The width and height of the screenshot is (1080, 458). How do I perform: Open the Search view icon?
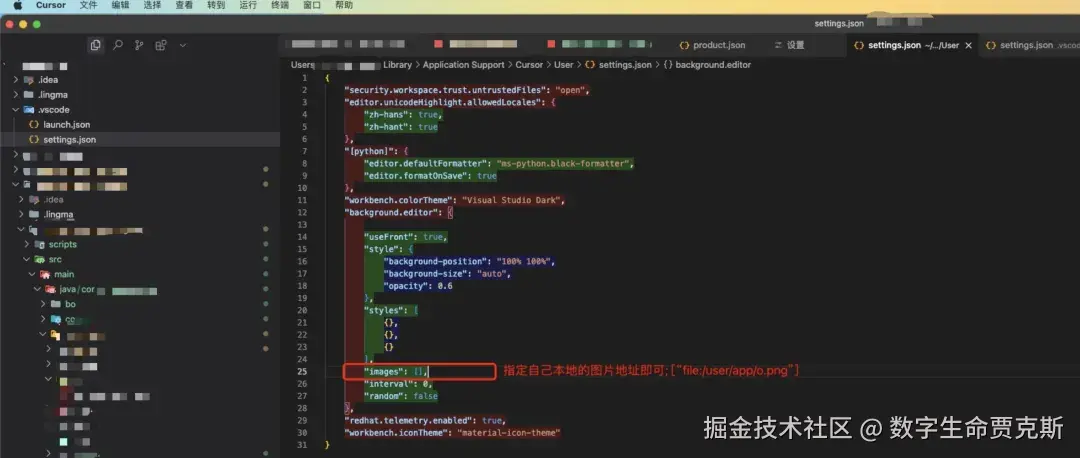[118, 45]
